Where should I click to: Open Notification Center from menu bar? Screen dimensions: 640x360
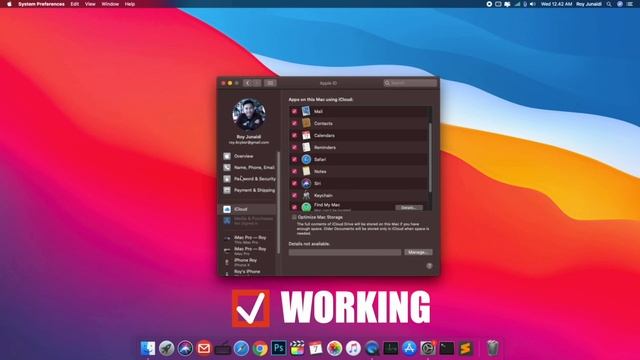coord(630,4)
